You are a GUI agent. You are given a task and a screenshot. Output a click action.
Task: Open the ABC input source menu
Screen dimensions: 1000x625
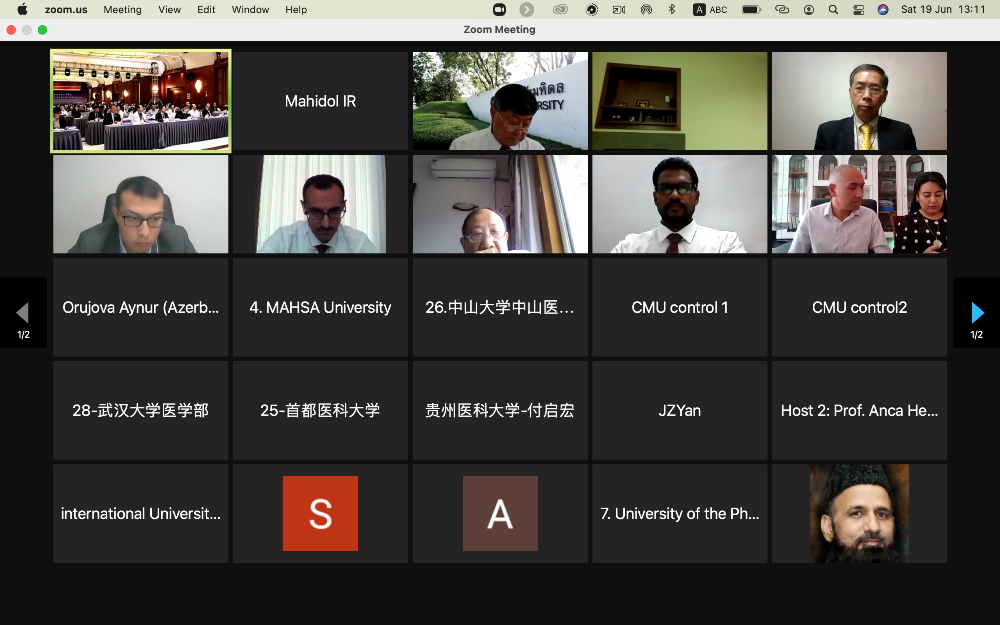point(711,9)
